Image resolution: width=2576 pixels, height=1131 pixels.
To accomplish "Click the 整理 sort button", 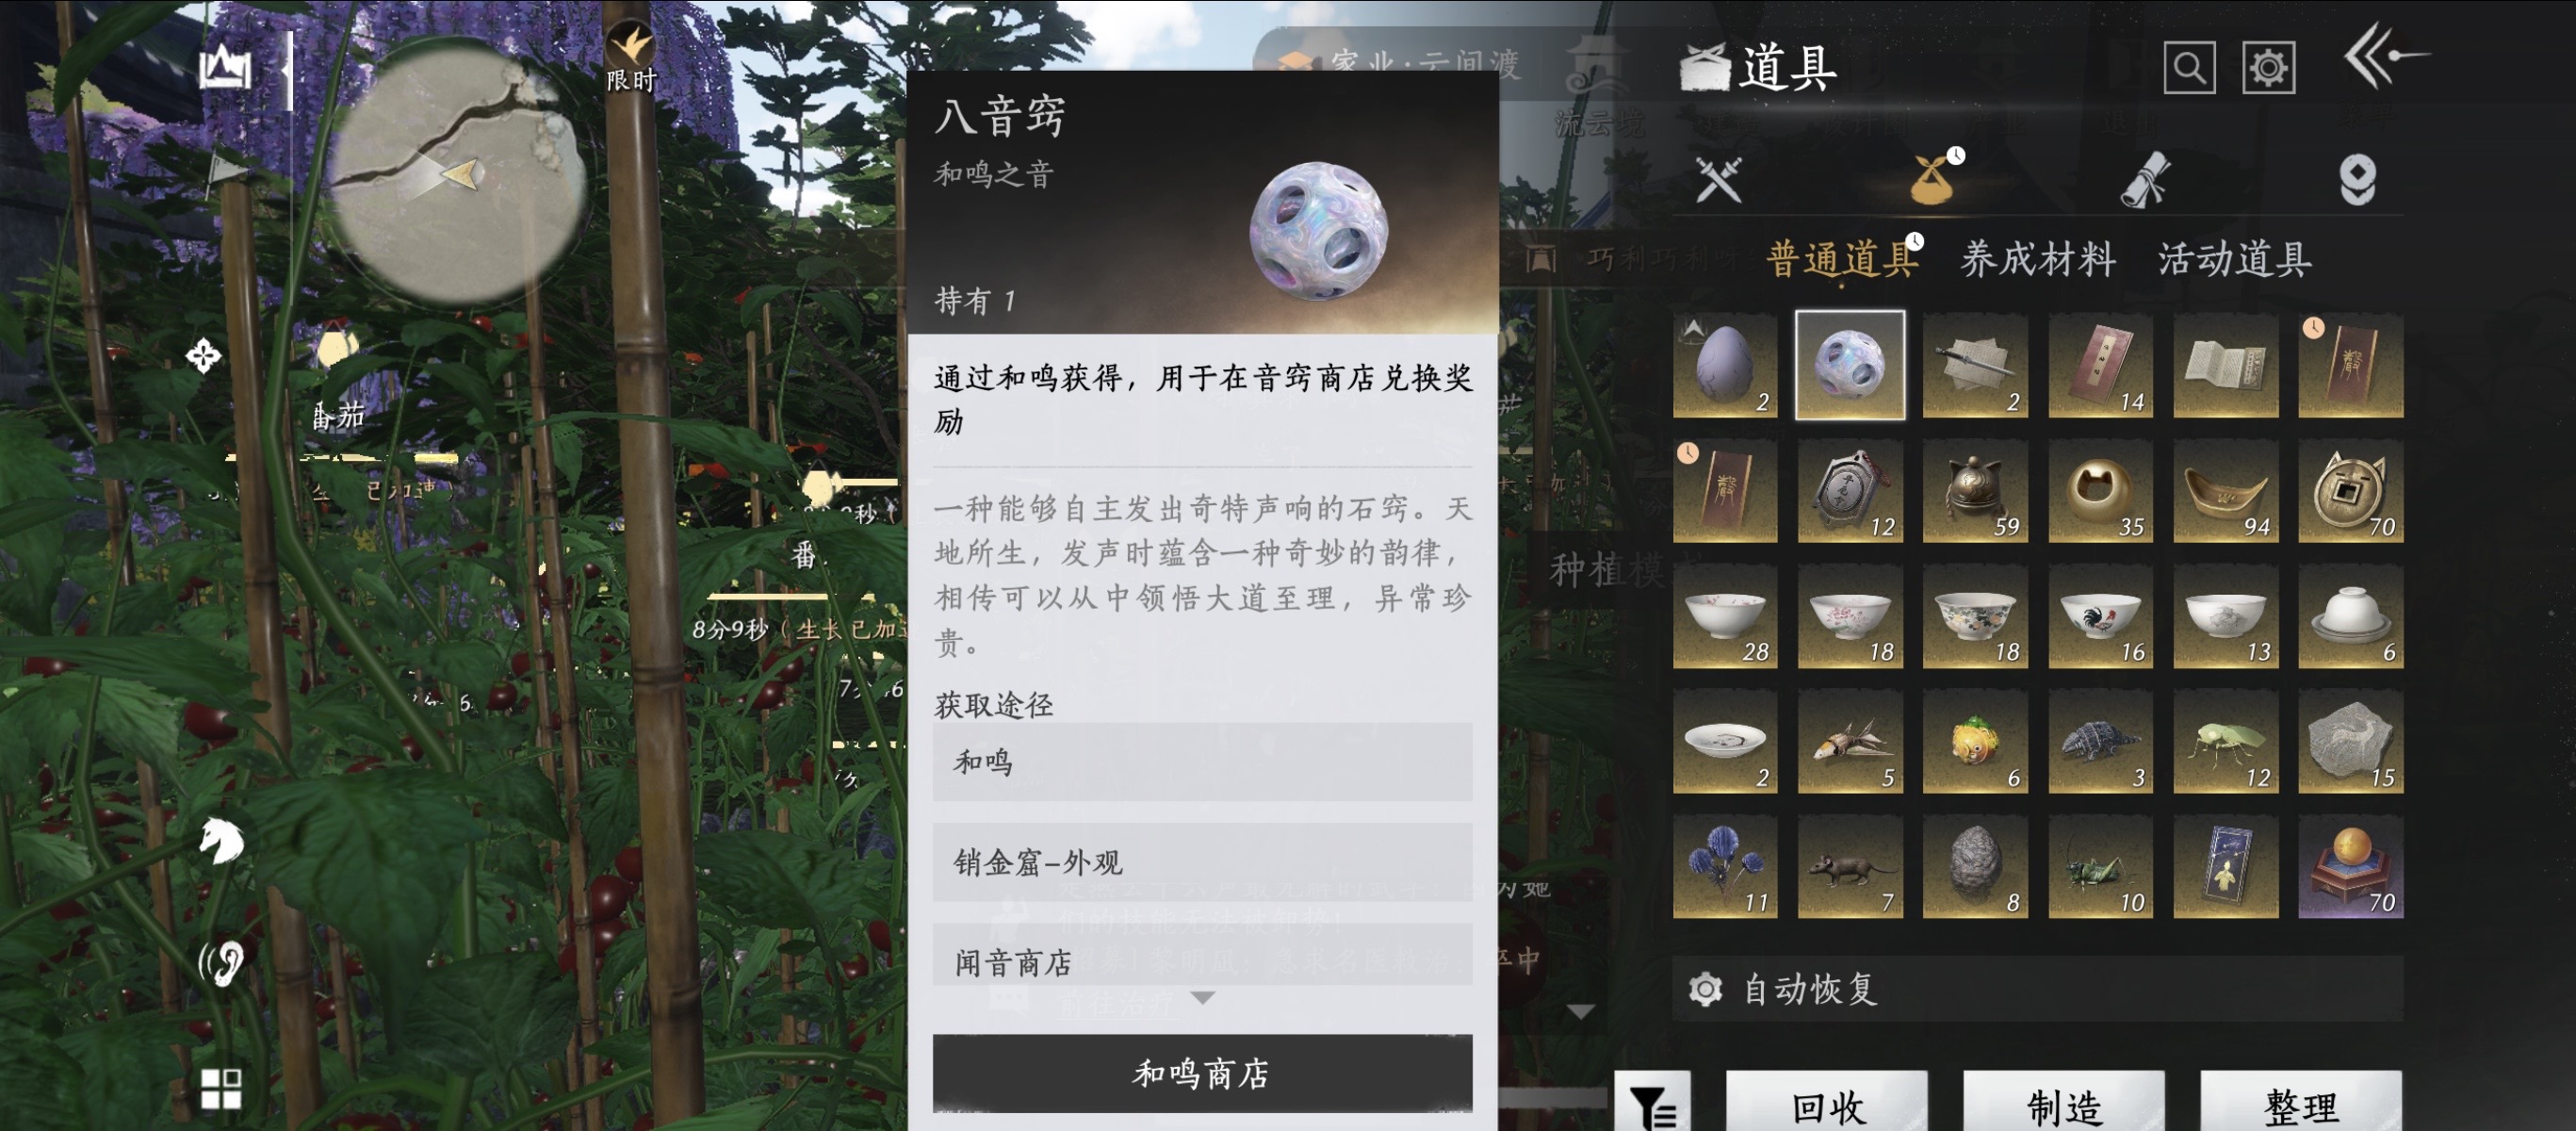I will 2300,1105.
